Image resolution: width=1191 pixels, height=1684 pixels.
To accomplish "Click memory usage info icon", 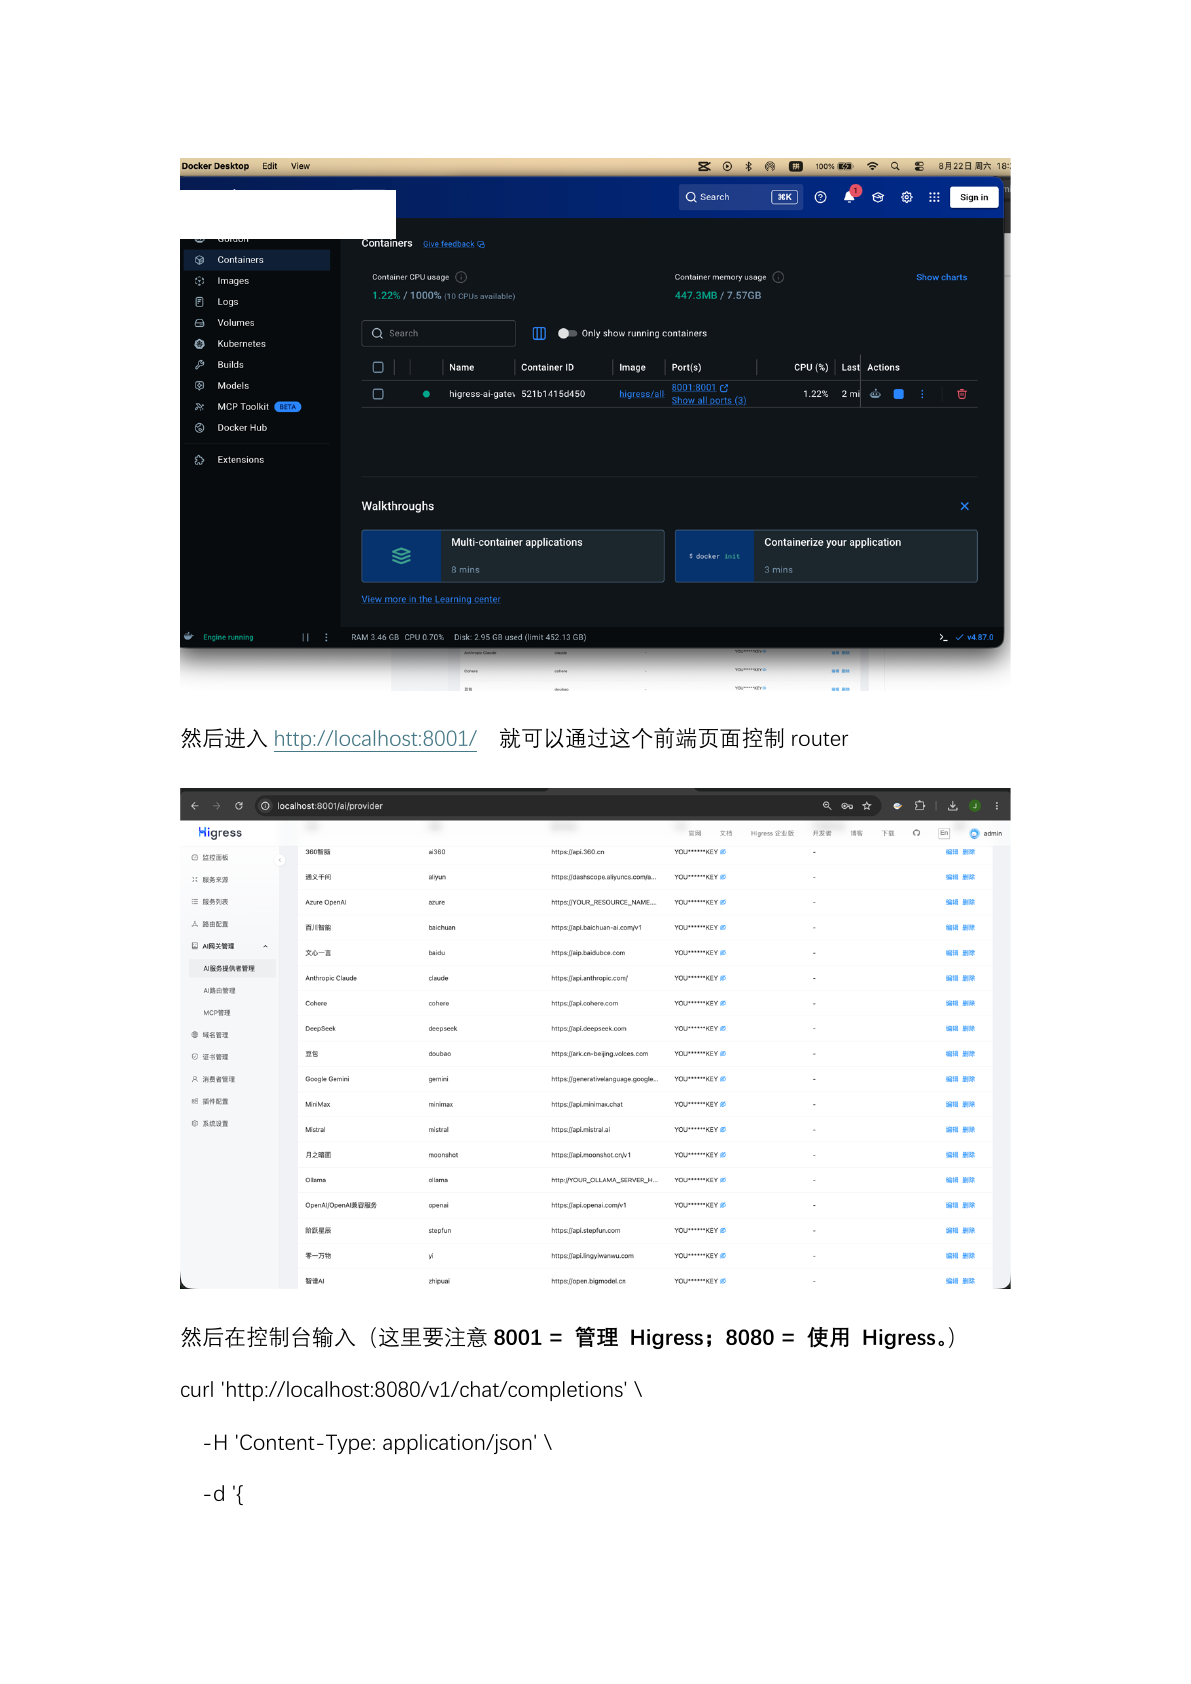I will click(778, 277).
